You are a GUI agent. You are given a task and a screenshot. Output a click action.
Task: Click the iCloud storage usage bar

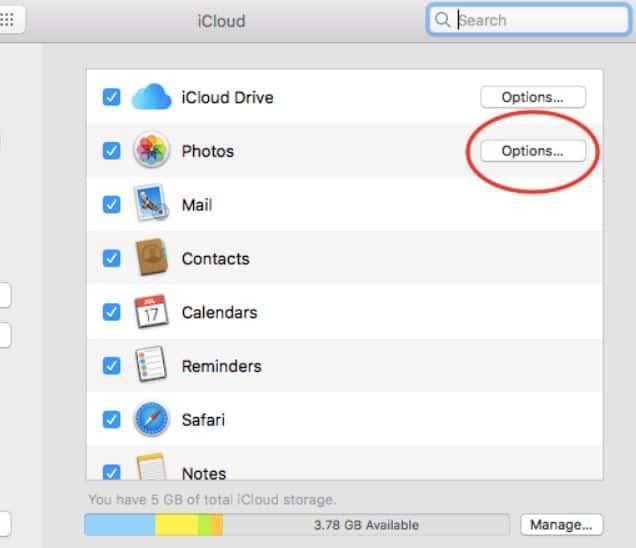[x=297, y=525]
